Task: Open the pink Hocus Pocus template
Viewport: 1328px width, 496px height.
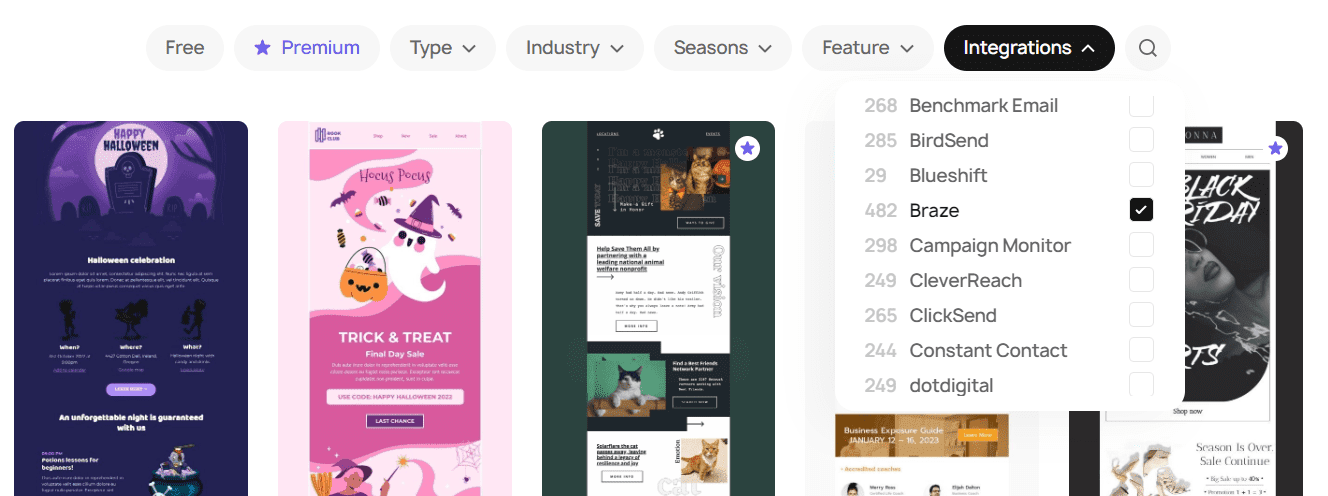Action: (x=395, y=308)
